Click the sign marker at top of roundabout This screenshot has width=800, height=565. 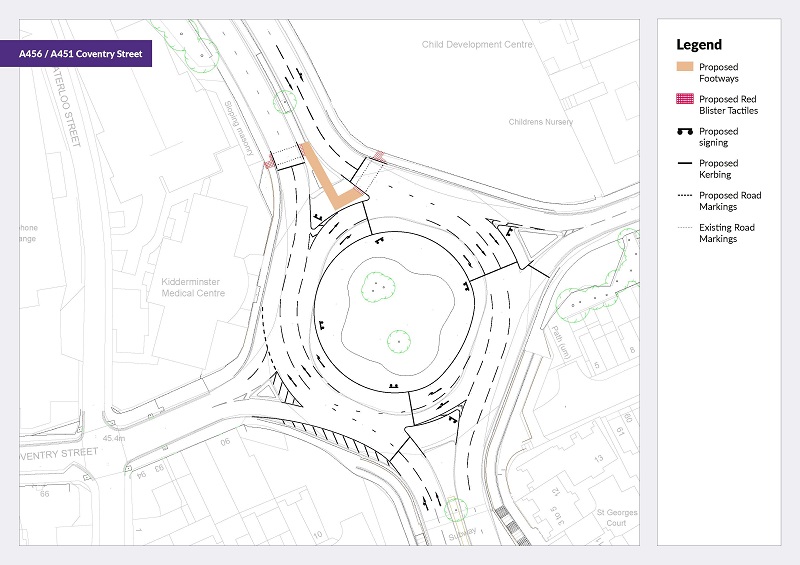tap(378, 240)
